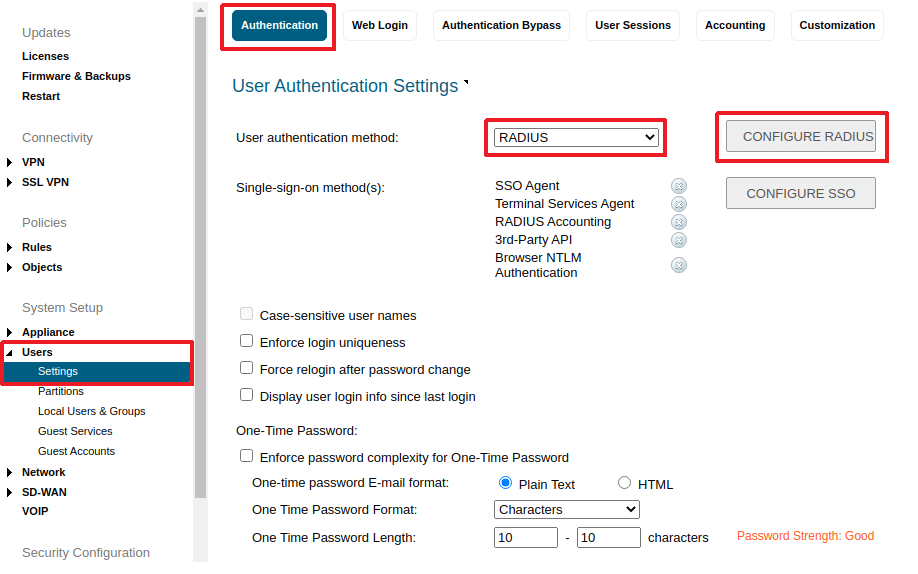The width and height of the screenshot is (918, 574).
Task: Open the User Sessions tab
Action: click(635, 25)
